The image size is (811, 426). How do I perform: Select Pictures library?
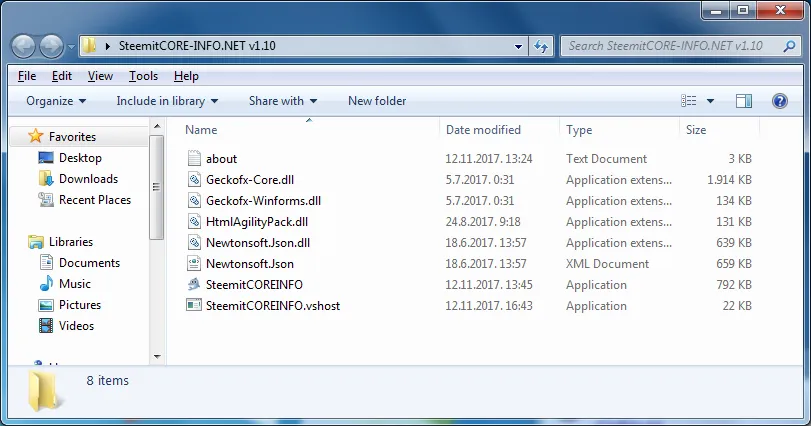click(x=80, y=305)
